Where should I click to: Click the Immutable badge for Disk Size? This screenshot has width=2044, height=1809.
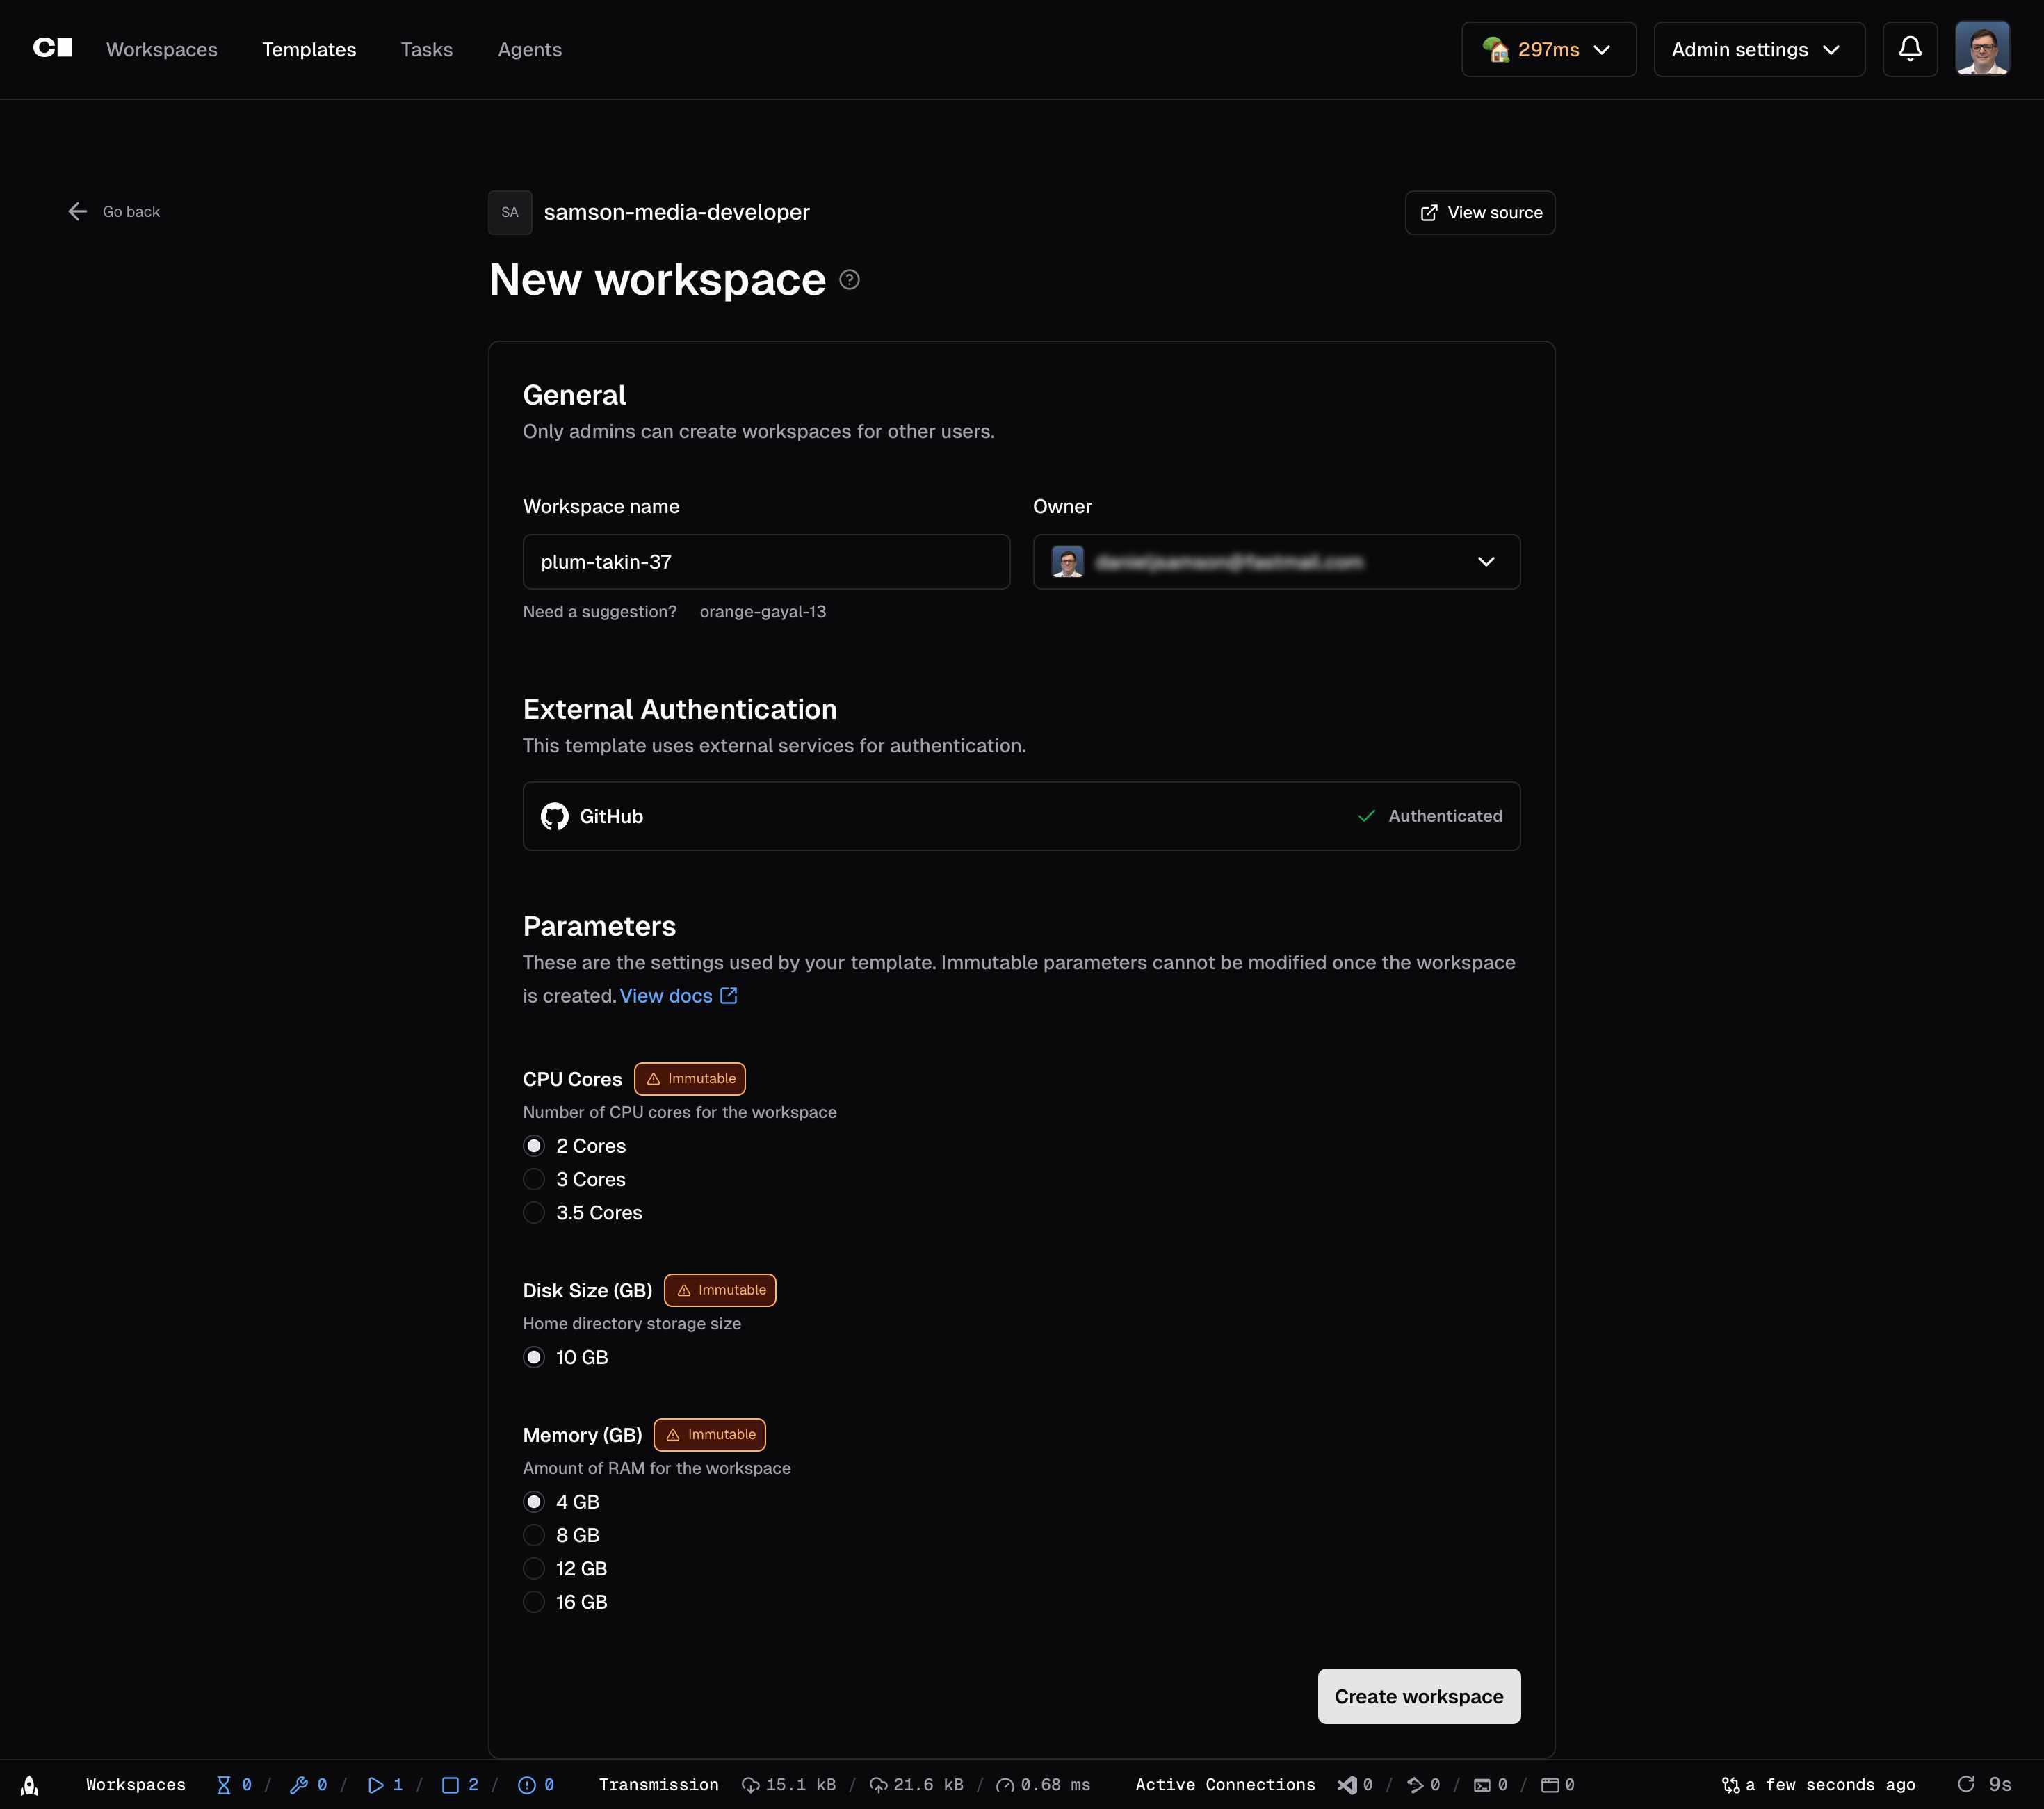click(720, 1290)
